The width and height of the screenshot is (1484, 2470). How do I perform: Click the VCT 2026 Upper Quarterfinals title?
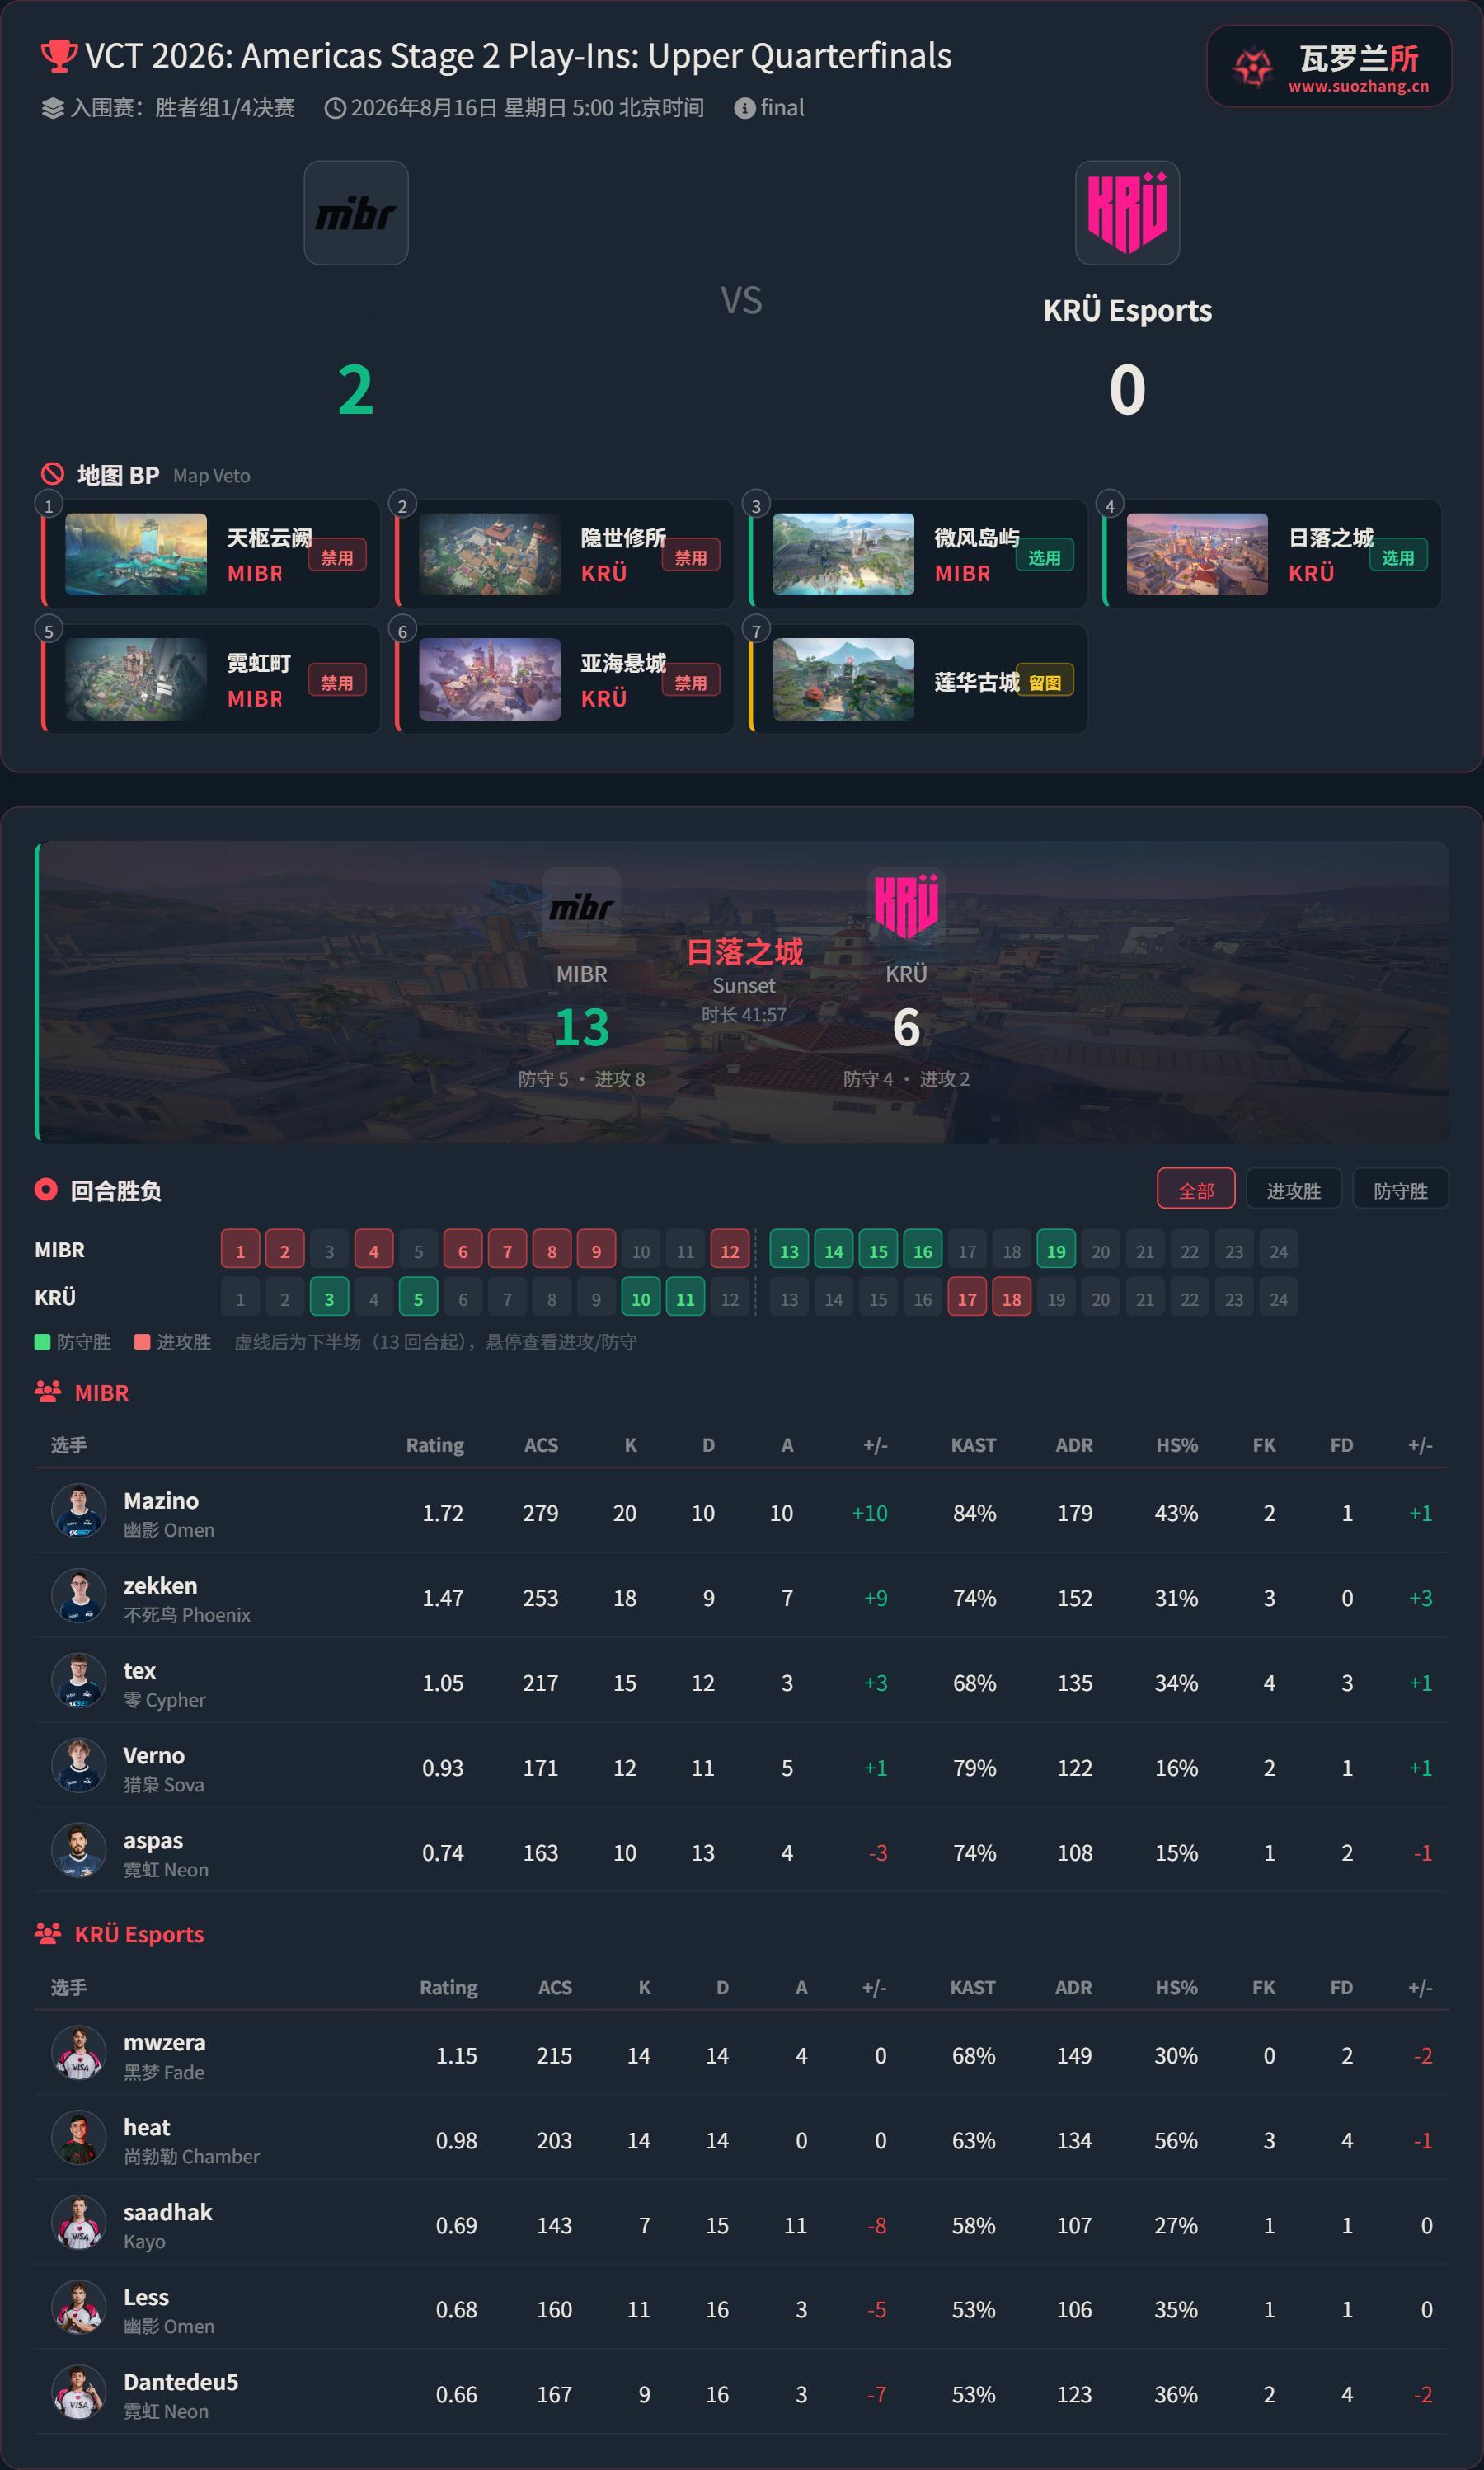tap(518, 56)
